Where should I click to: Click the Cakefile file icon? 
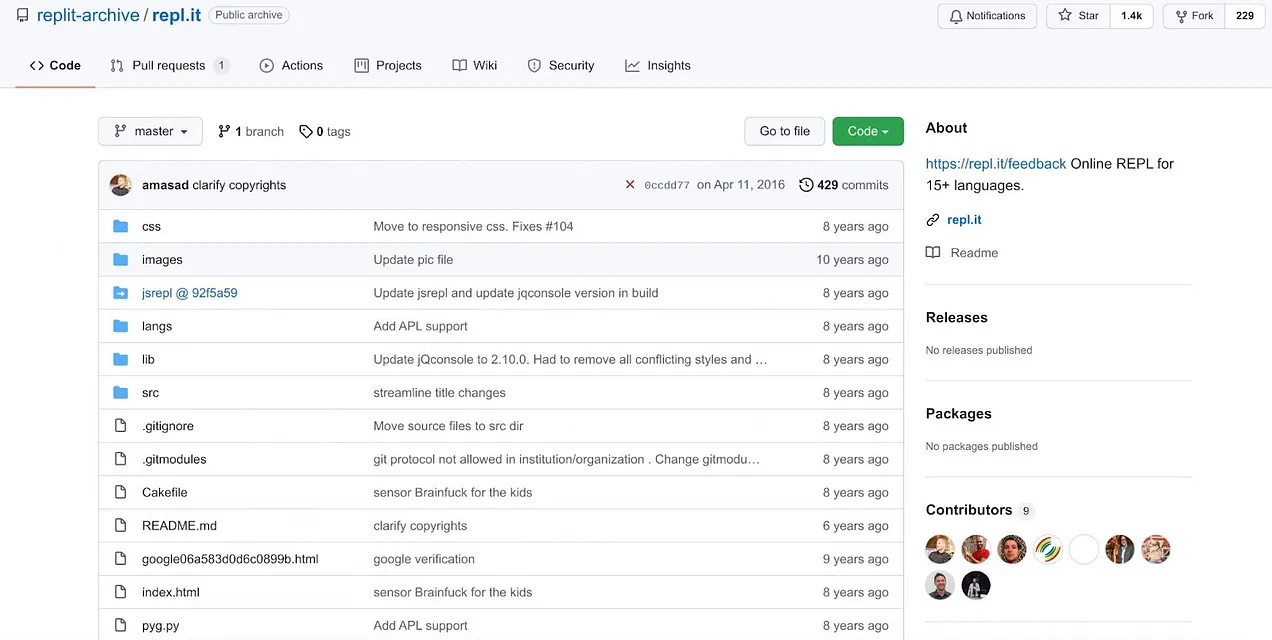pyautogui.click(x=121, y=492)
